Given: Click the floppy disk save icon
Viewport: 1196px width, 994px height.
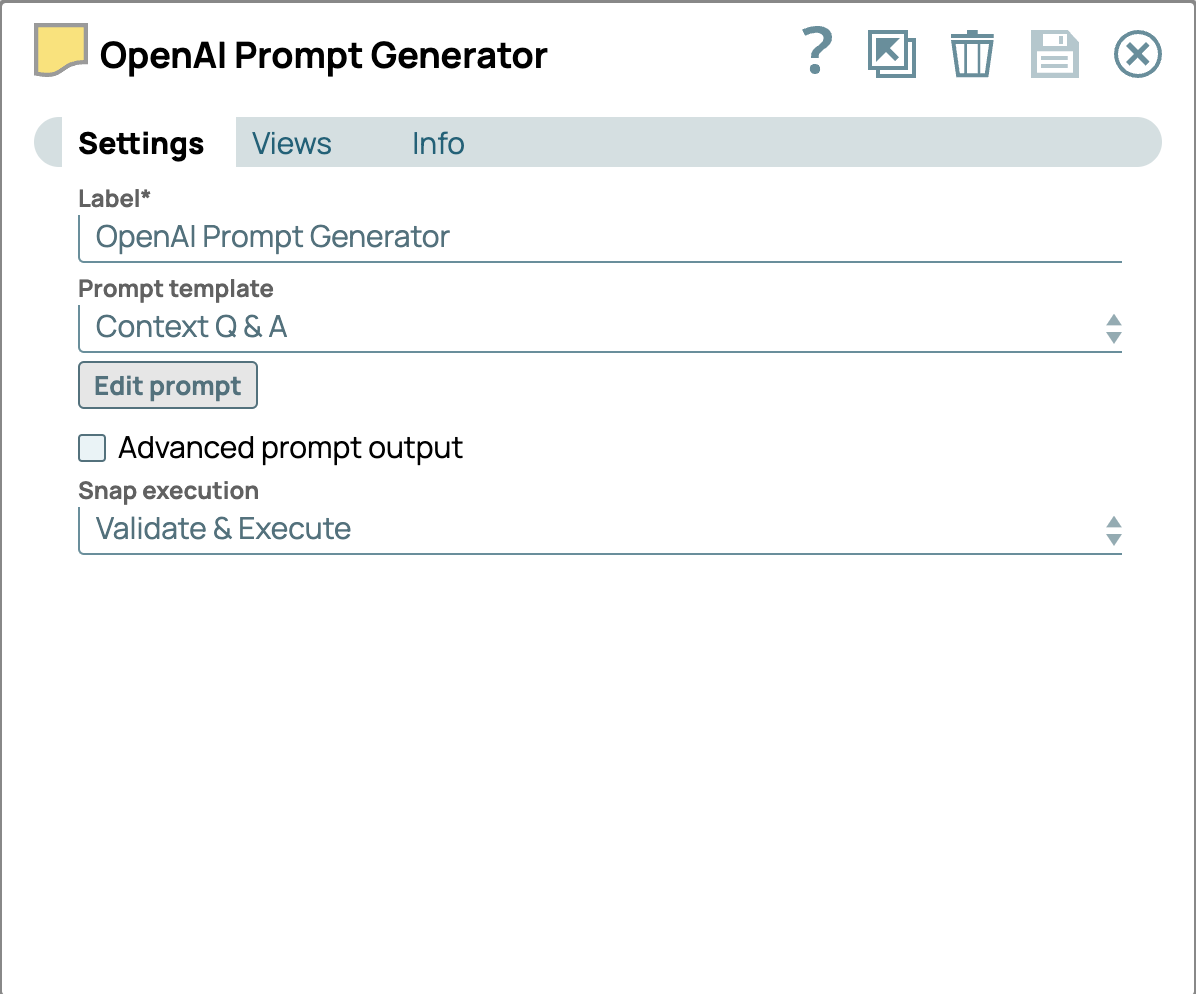Looking at the screenshot, I should click(1054, 54).
